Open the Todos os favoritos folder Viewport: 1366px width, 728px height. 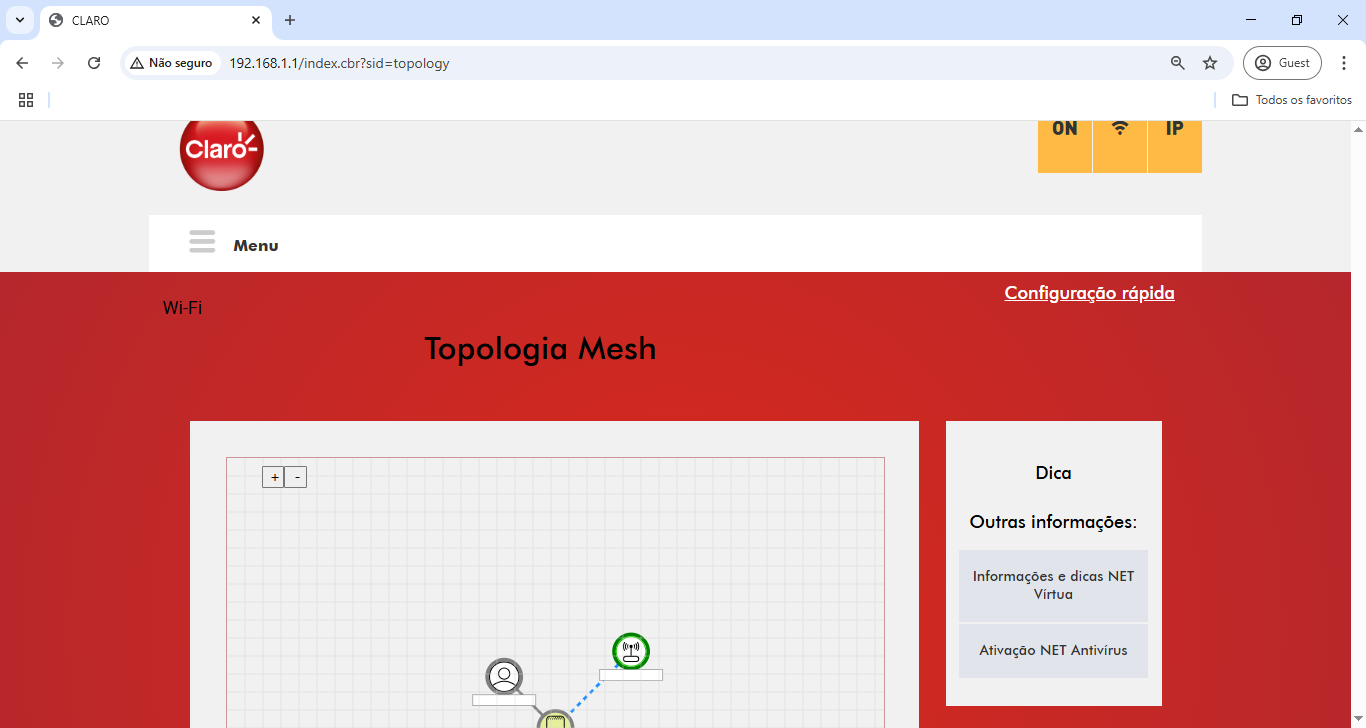[1292, 100]
